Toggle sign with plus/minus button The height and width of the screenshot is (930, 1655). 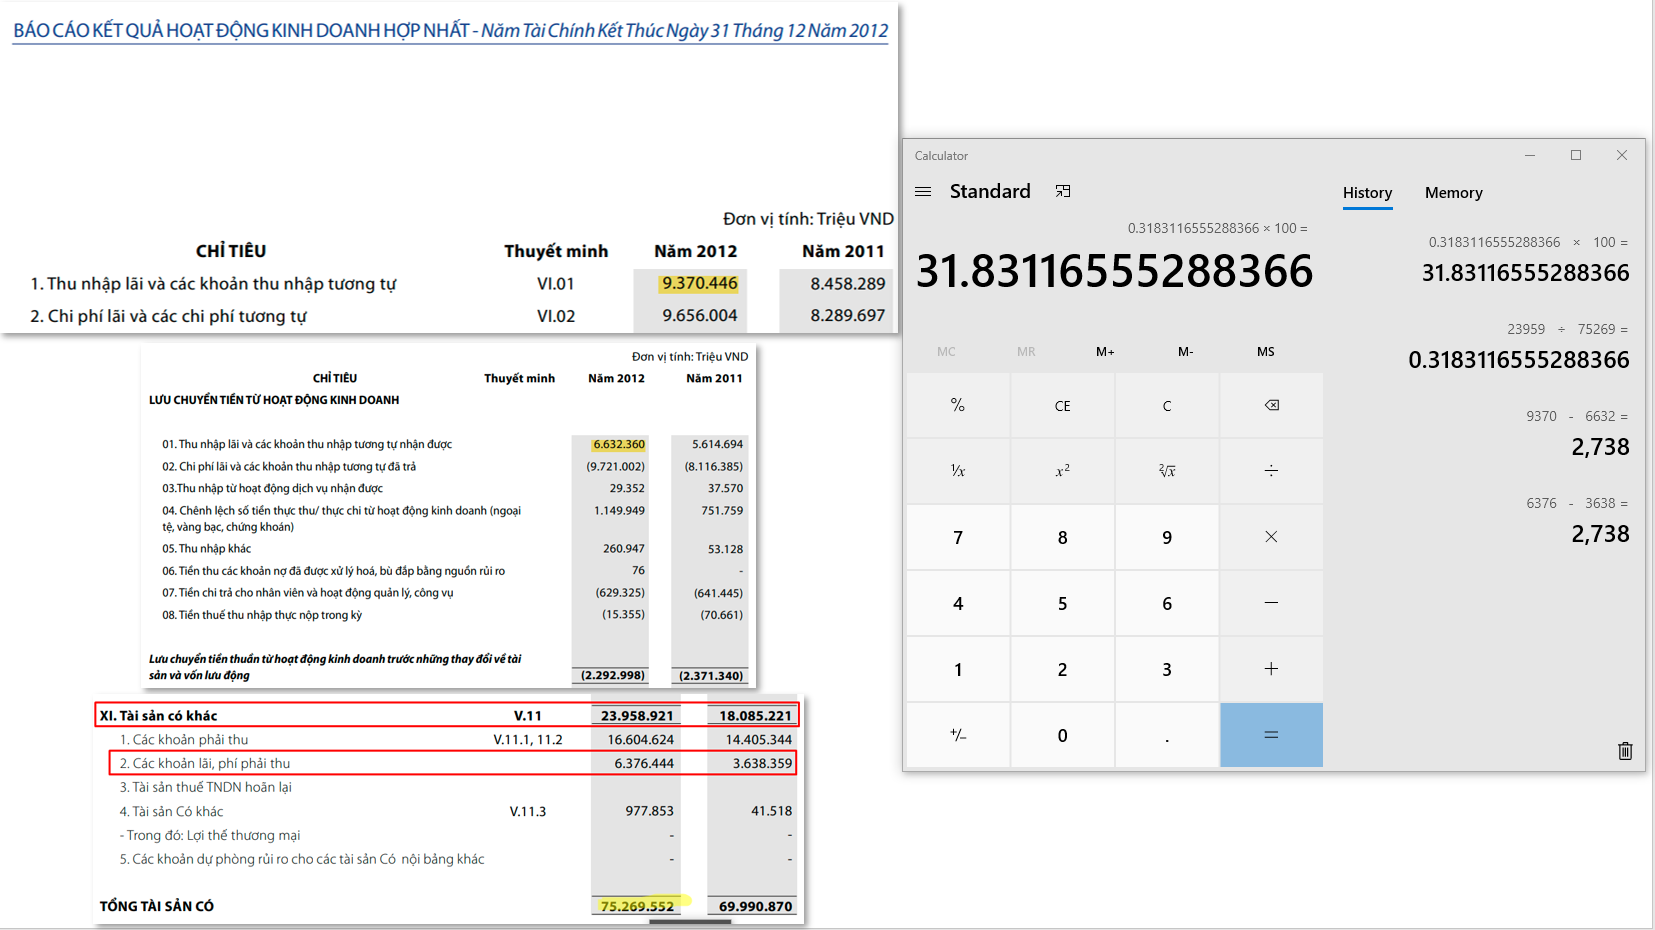958,735
